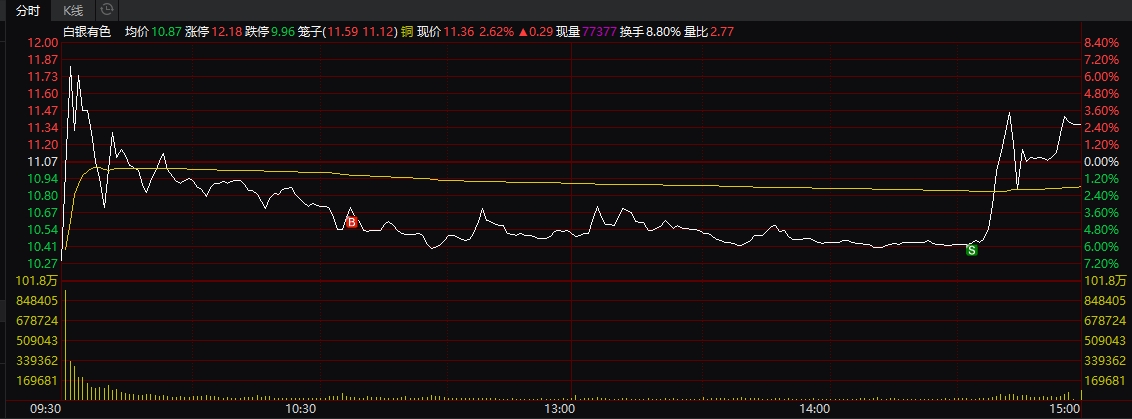Click the 10.27 price axis label
The width and height of the screenshot is (1132, 419).
[x=43, y=264]
